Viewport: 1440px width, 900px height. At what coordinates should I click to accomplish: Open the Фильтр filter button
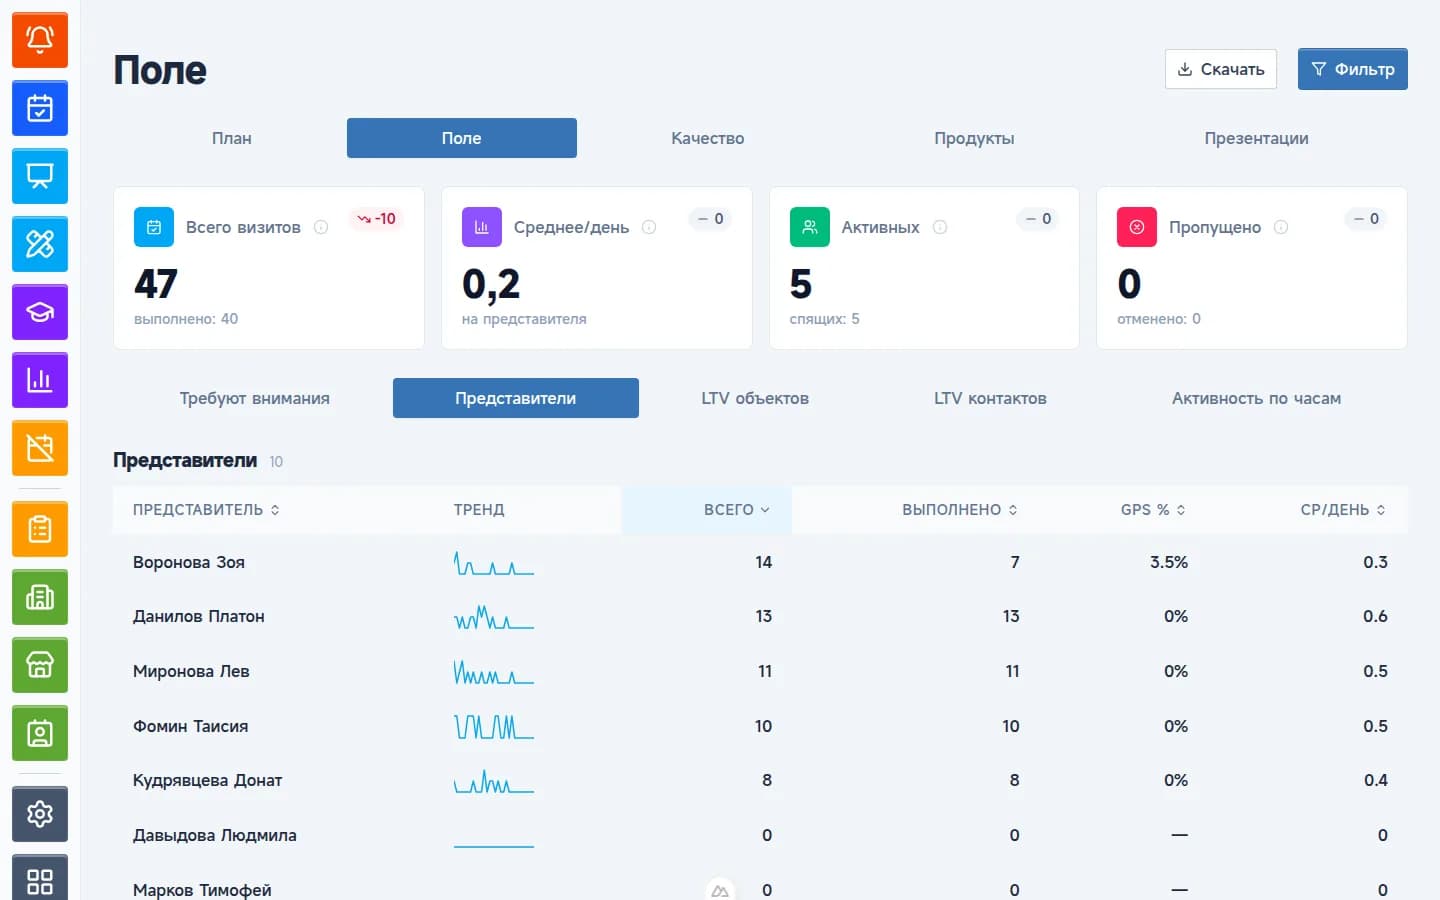pyautogui.click(x=1353, y=69)
